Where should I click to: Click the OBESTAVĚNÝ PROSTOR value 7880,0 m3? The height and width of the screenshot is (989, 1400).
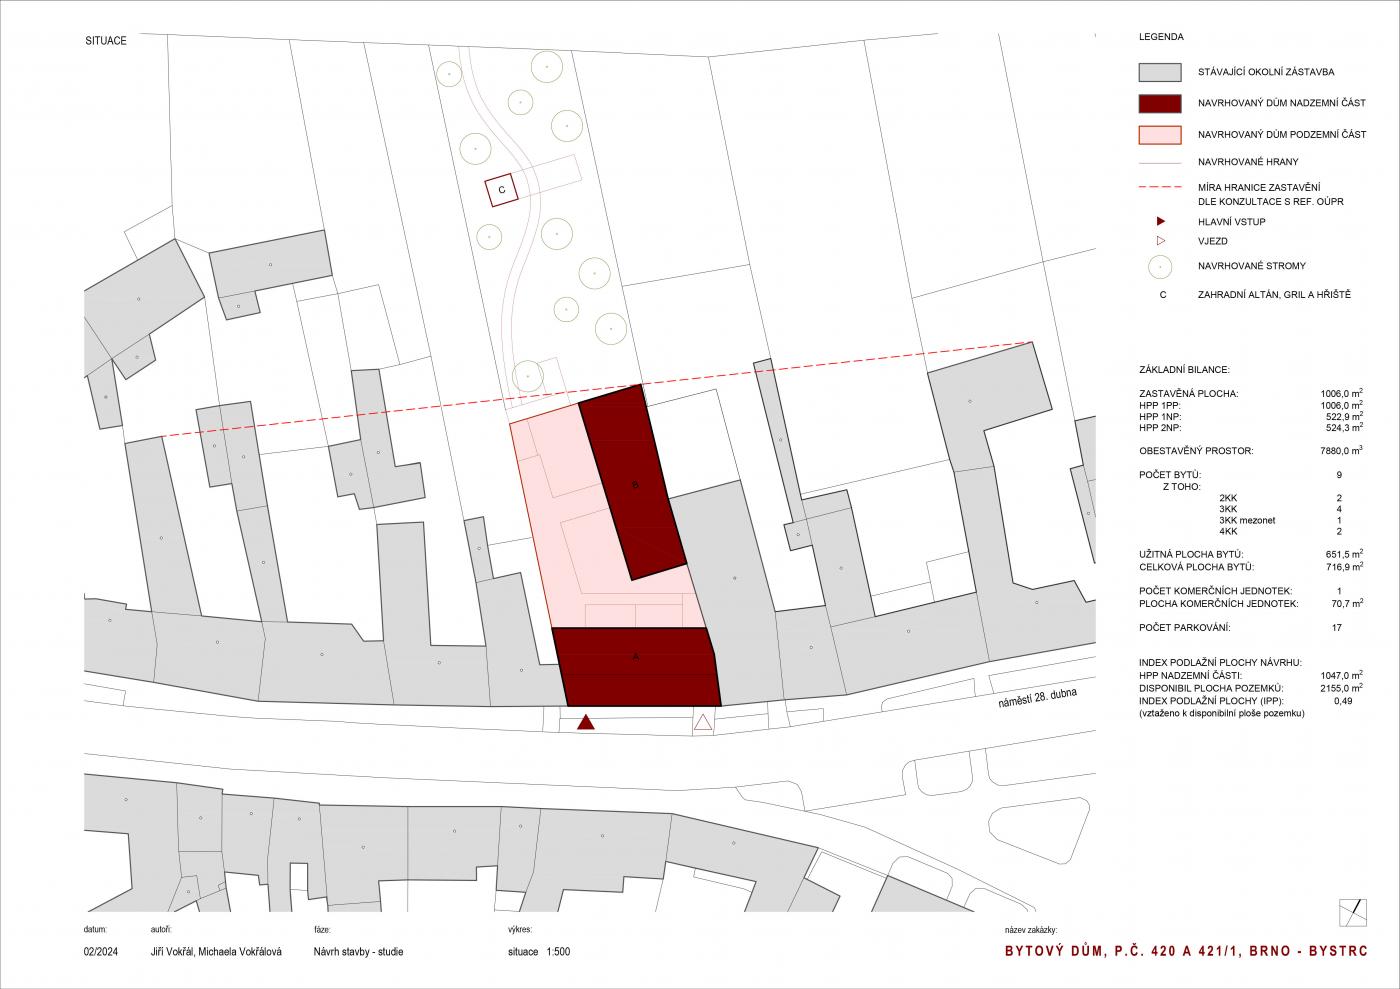pyautogui.click(x=1341, y=450)
